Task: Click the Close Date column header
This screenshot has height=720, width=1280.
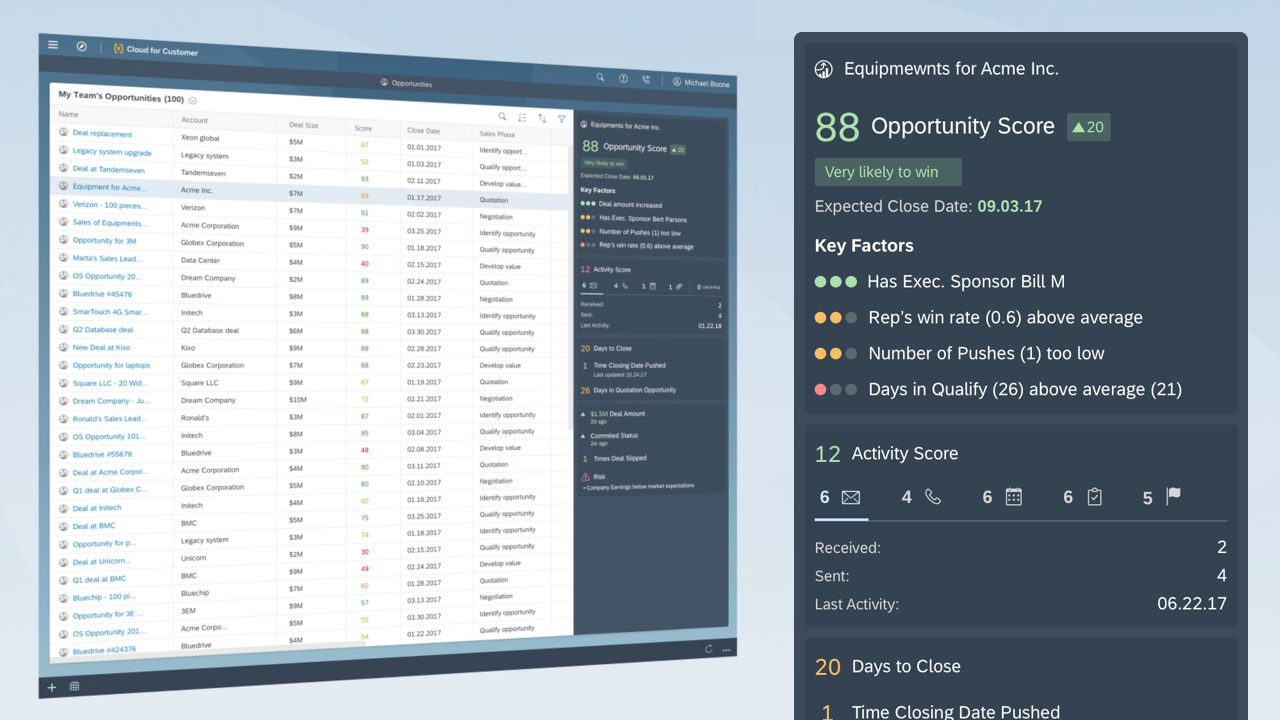Action: pos(423,131)
